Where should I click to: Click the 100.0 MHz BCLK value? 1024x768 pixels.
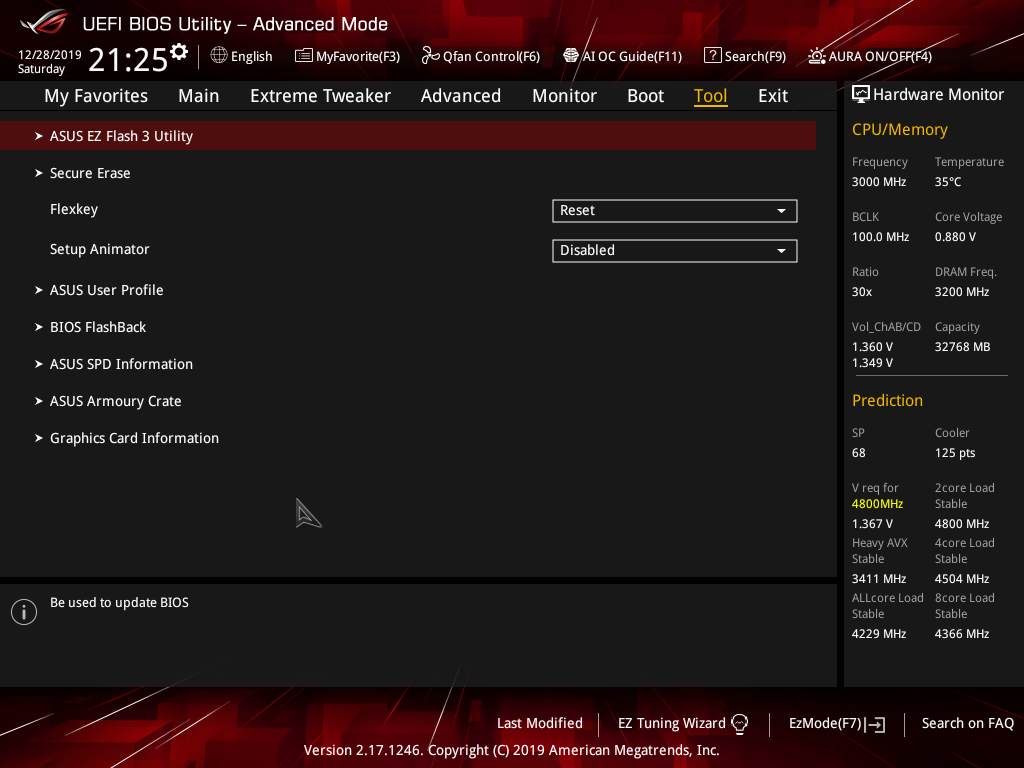880,237
